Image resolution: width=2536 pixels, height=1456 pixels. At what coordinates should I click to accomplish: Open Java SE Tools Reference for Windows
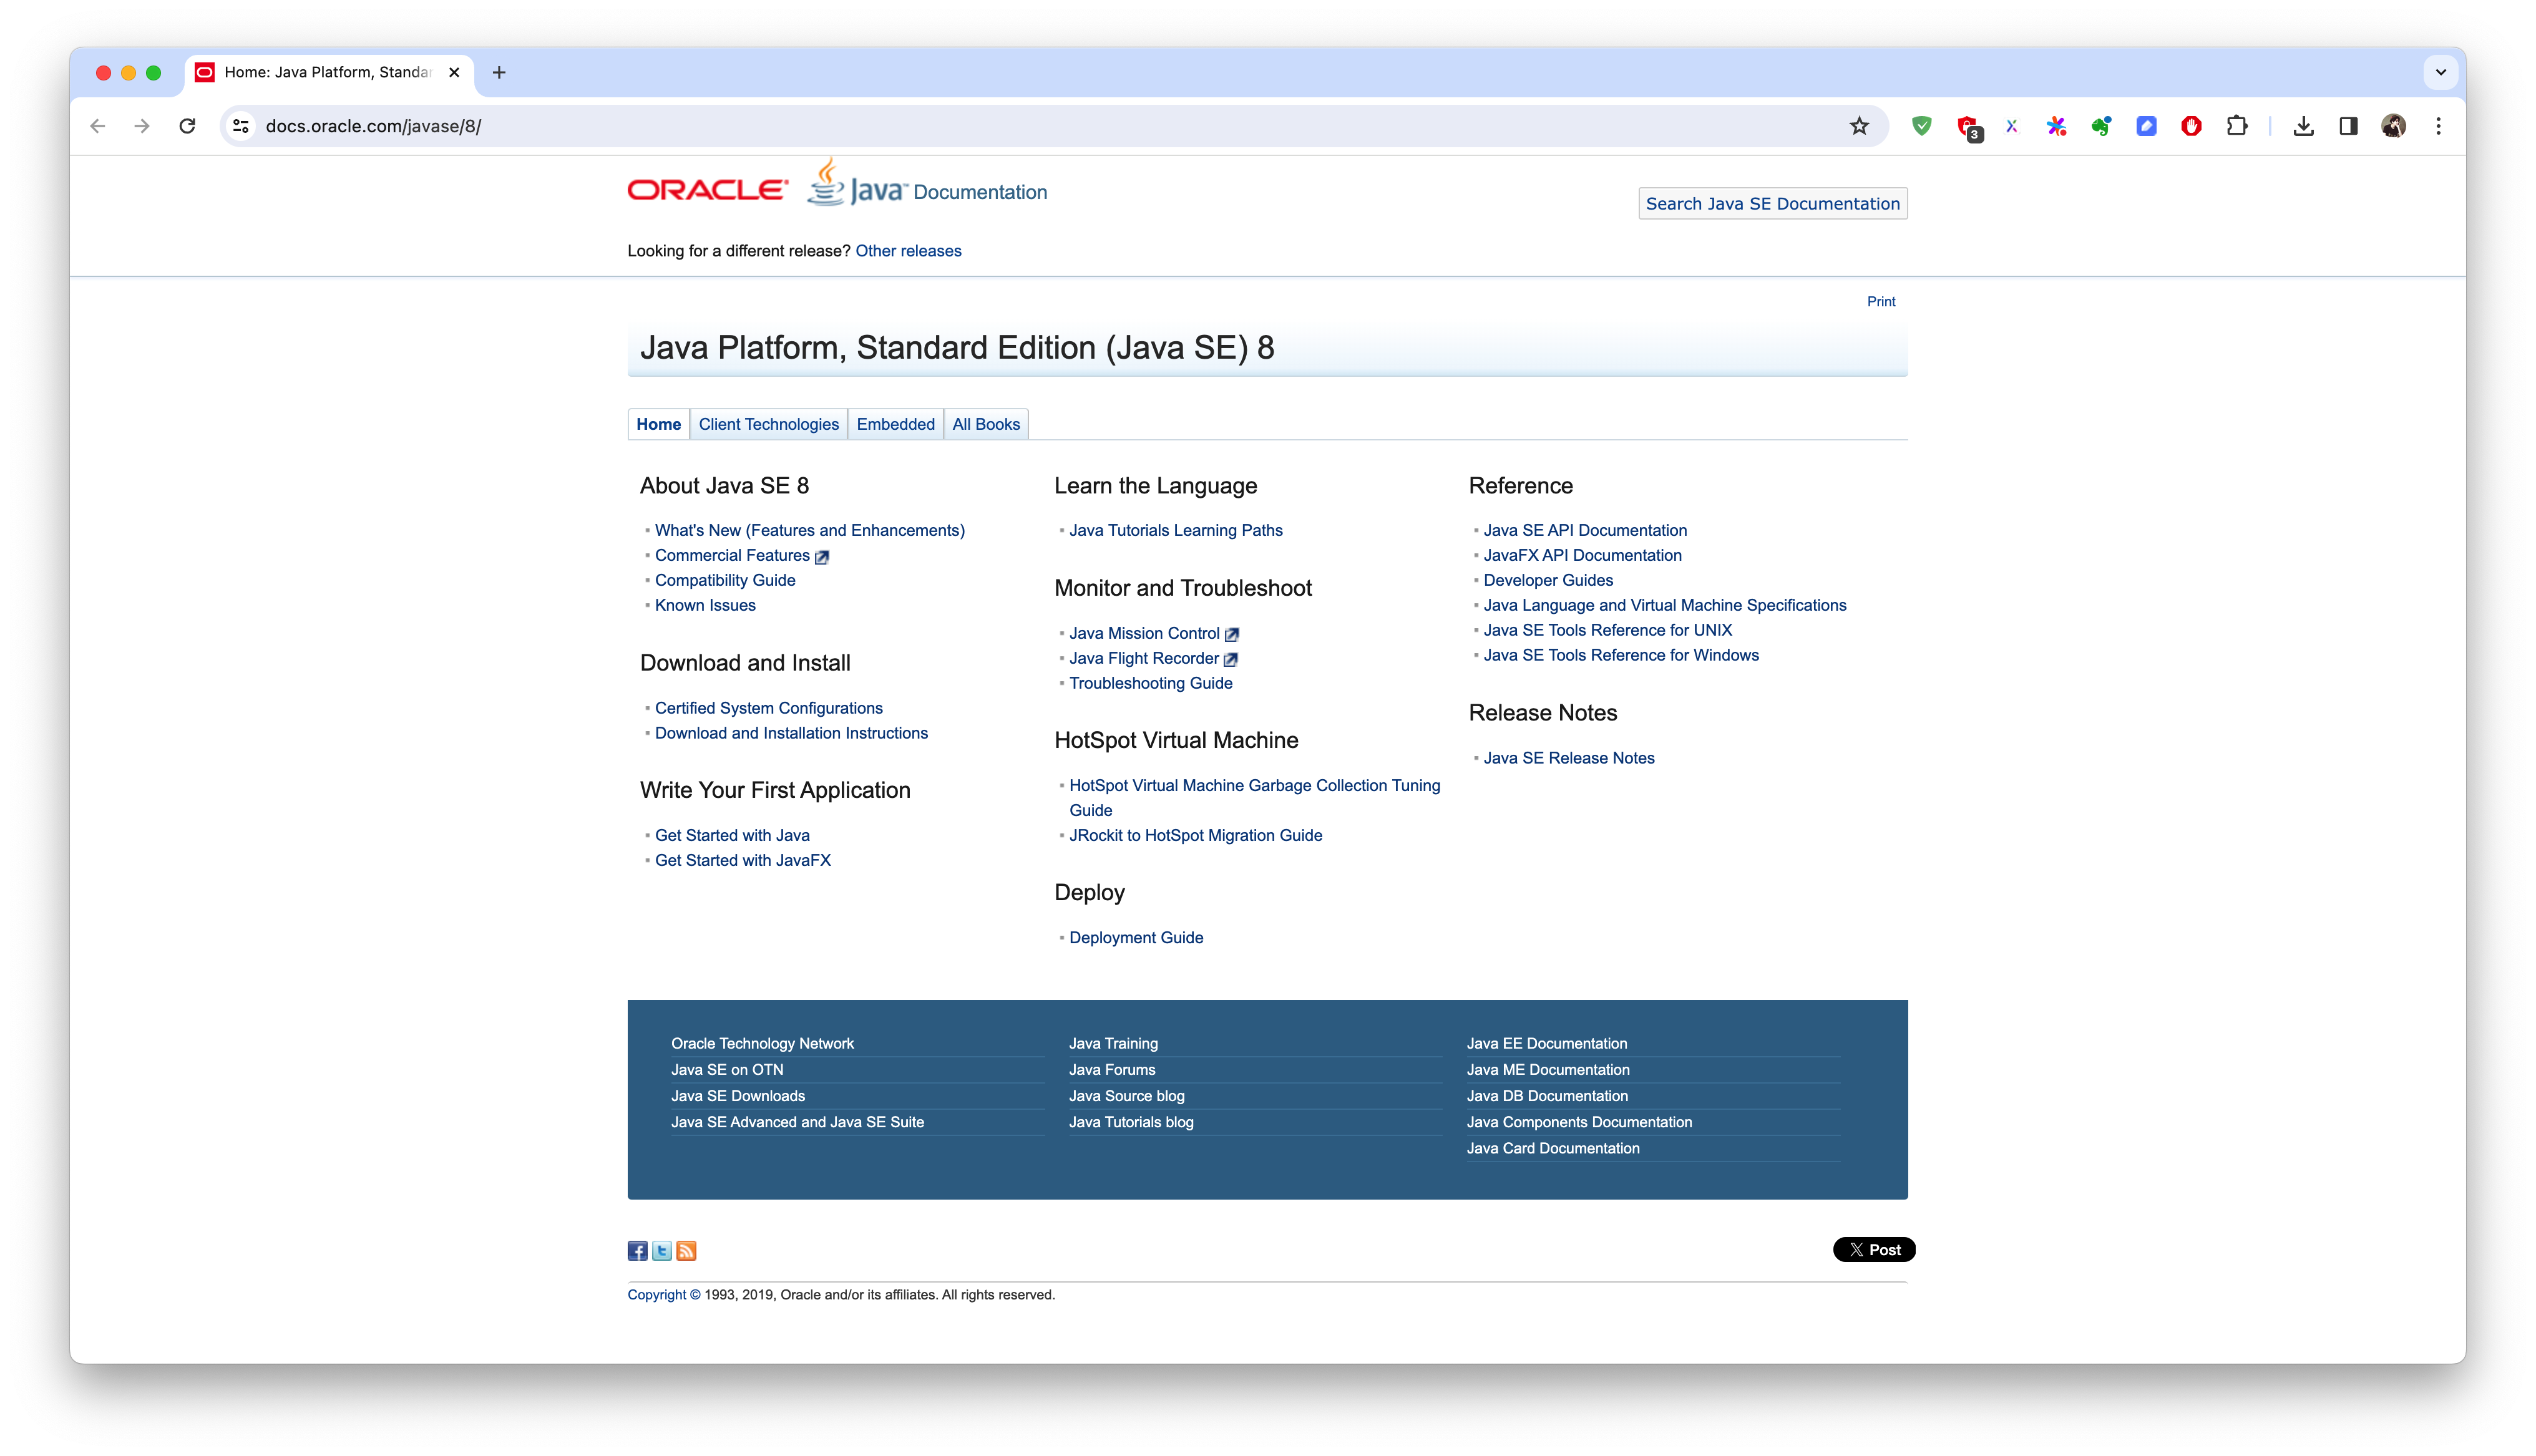(x=1620, y=655)
